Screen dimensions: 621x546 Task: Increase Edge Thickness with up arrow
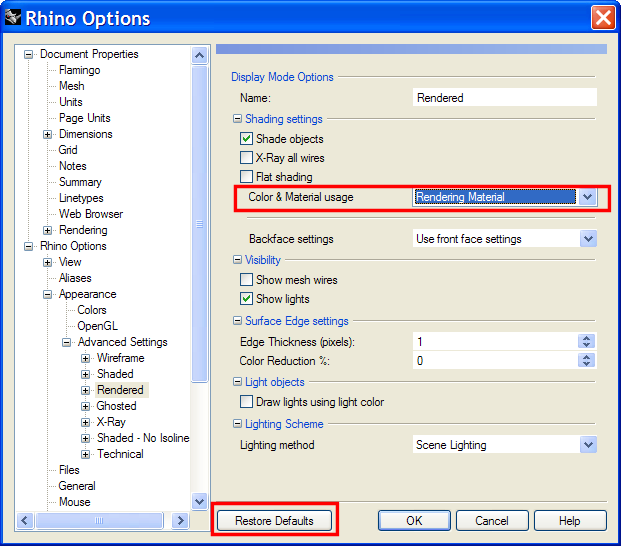coord(588,338)
